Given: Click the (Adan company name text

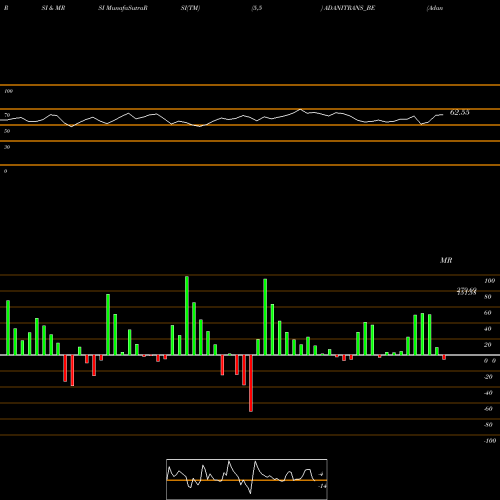Looking at the screenshot, I should [x=435, y=8].
